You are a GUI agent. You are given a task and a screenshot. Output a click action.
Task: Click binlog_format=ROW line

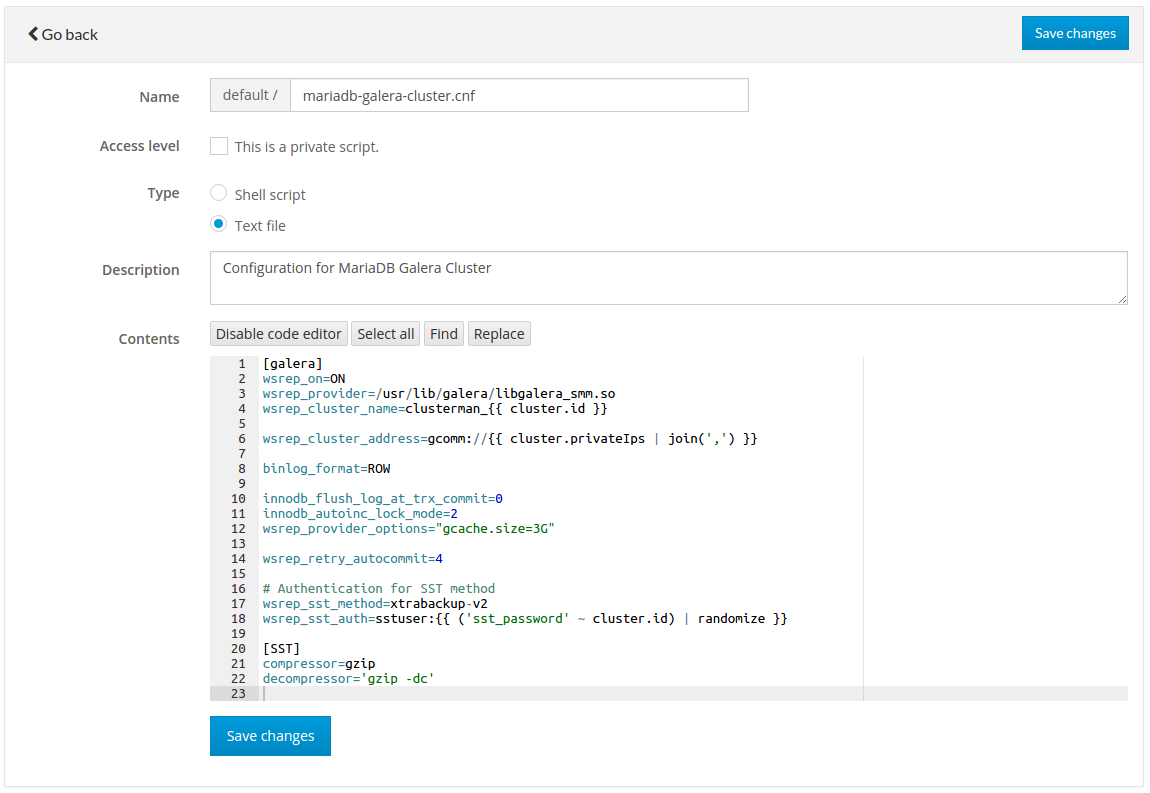[x=326, y=469]
